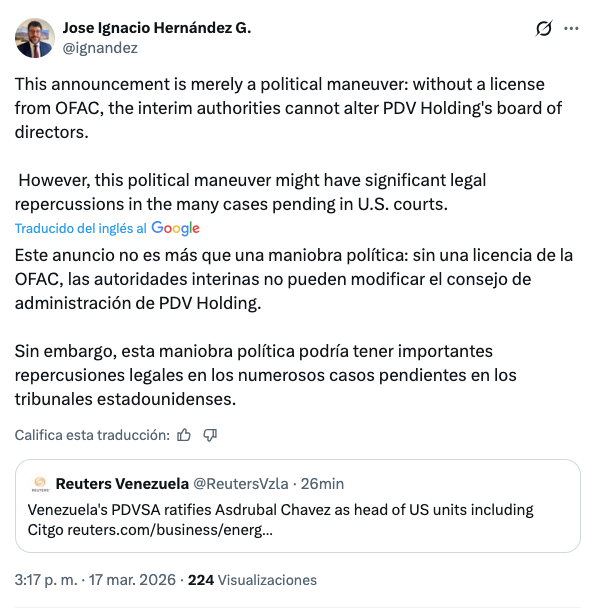
Task: Click the Spanish translated tweet text
Action: (294, 327)
